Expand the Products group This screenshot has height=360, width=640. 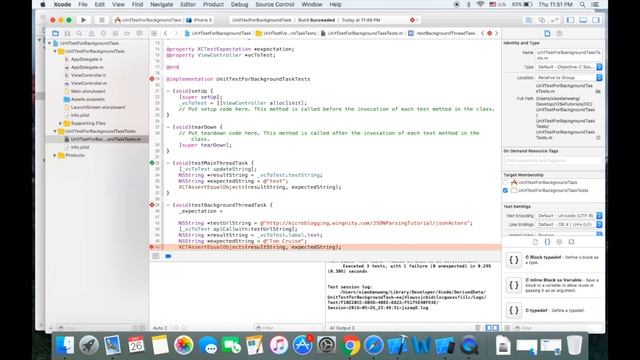coord(55,156)
